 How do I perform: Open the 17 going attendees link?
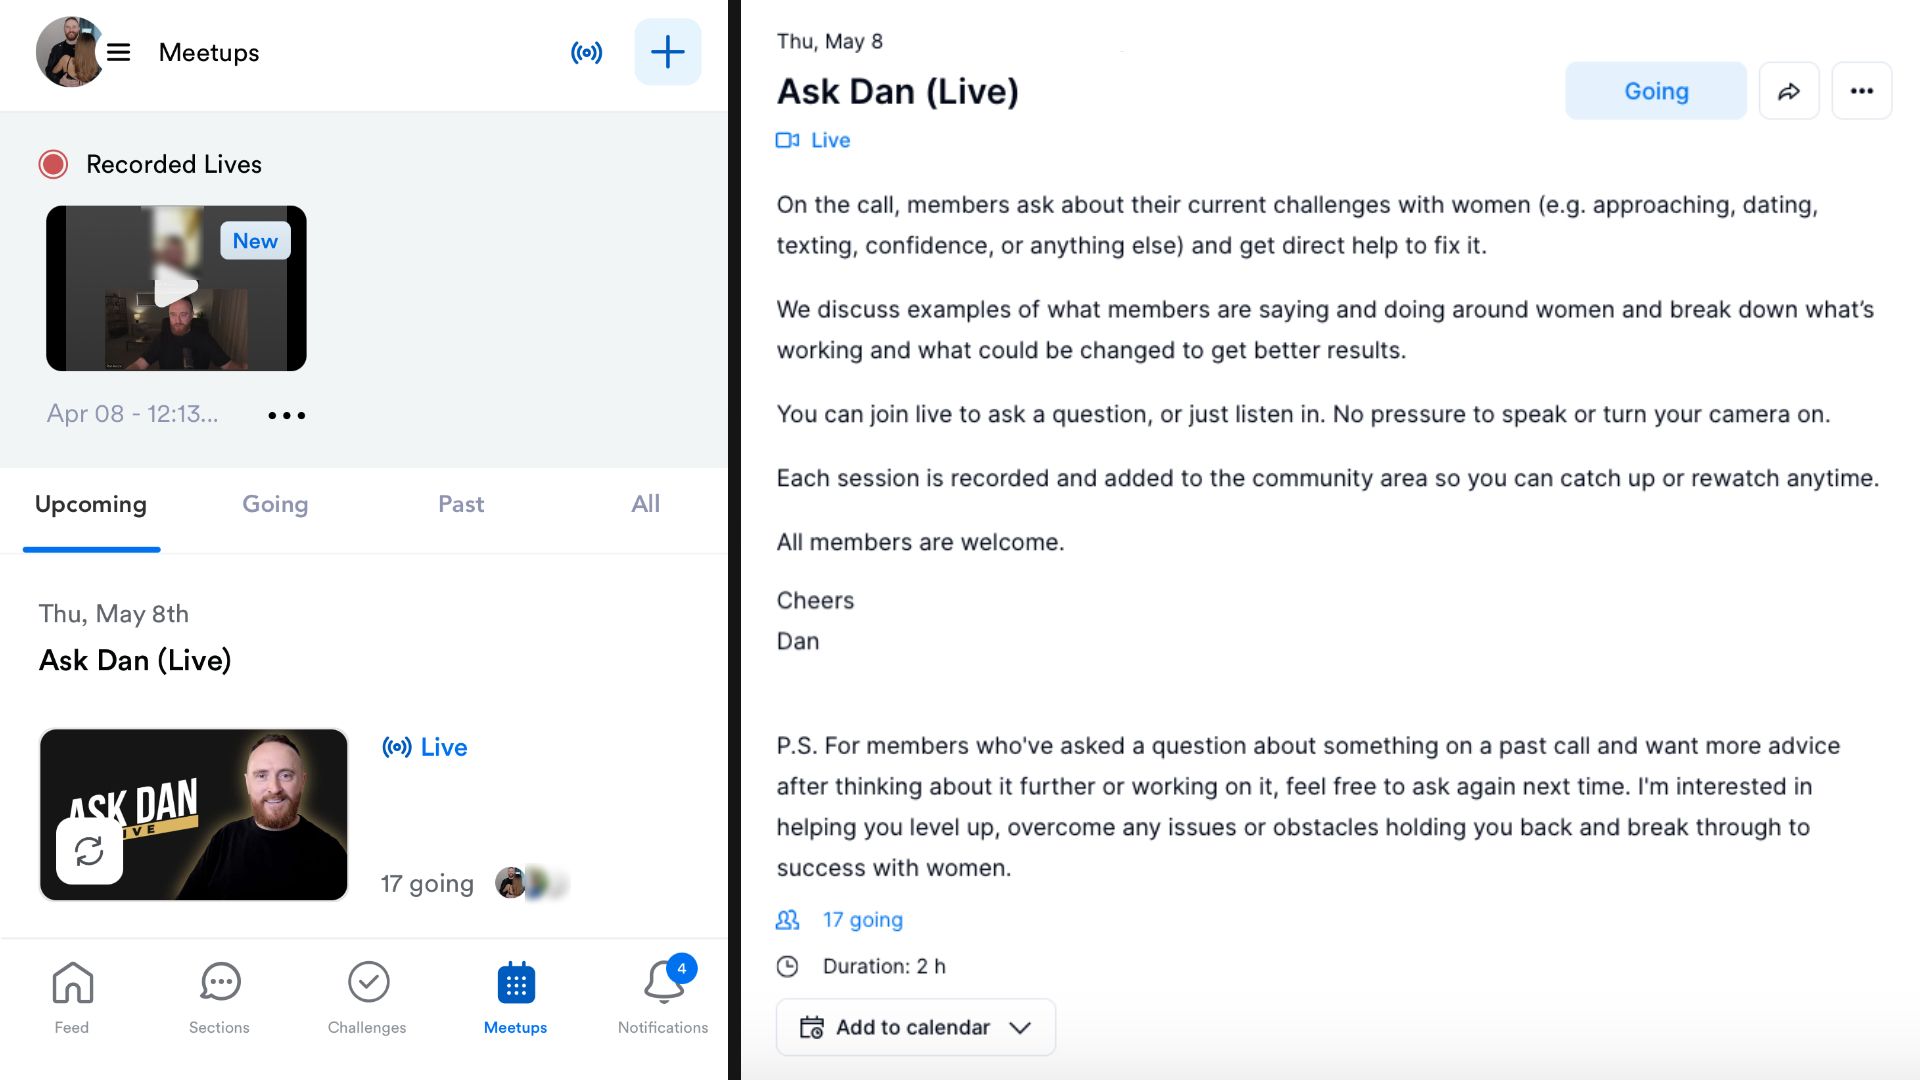point(862,920)
